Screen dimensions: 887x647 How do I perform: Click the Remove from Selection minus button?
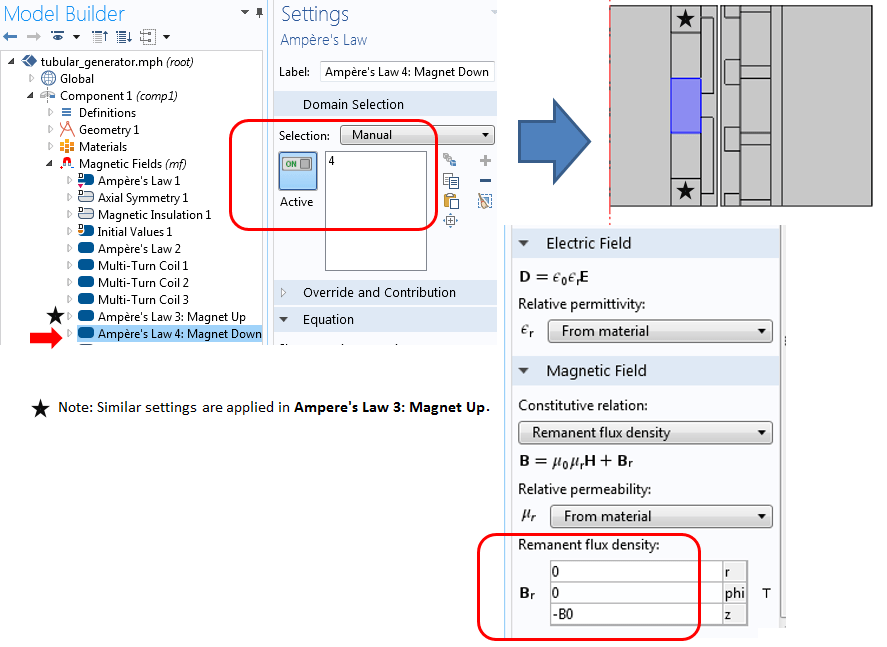pyautogui.click(x=485, y=180)
